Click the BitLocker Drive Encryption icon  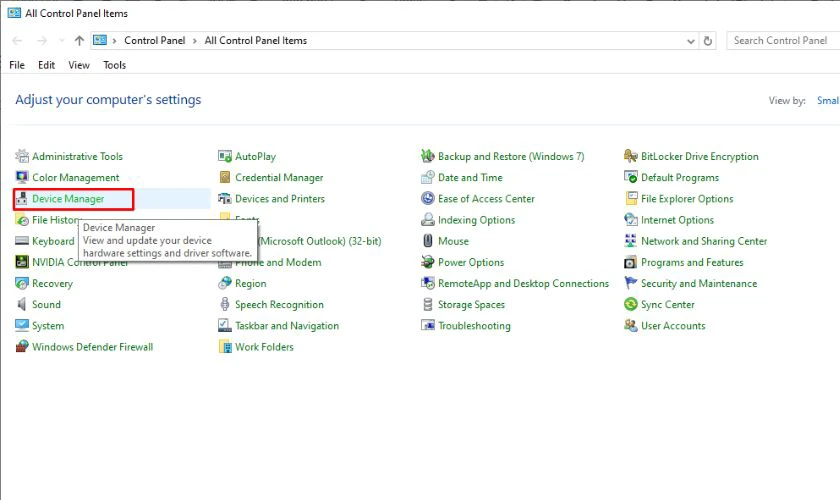(631, 156)
